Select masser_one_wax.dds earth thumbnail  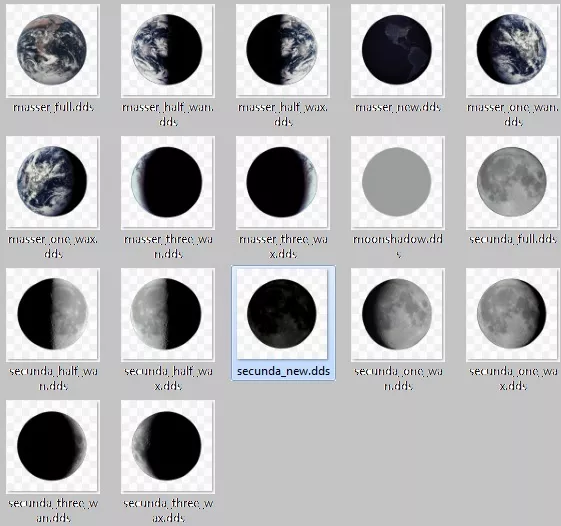(53, 182)
